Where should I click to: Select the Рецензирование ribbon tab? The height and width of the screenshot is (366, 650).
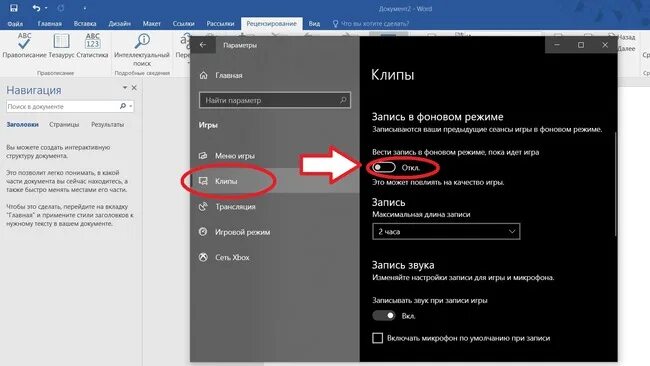tap(272, 24)
